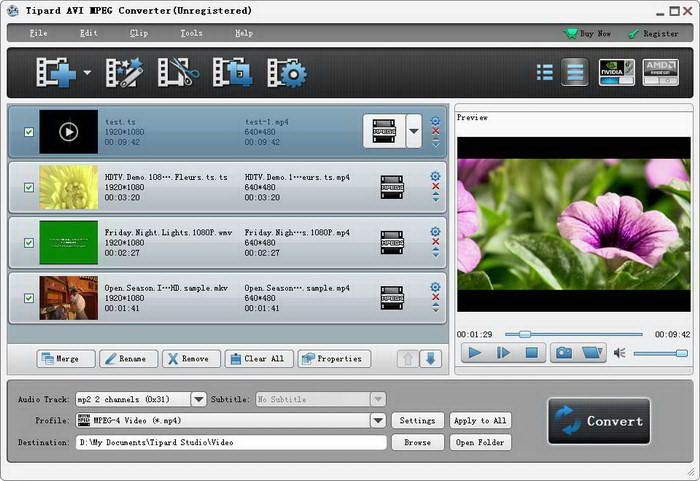Uncheck the test.ts file checkbox
Screen dimensions: 700x481
[x=28, y=132]
